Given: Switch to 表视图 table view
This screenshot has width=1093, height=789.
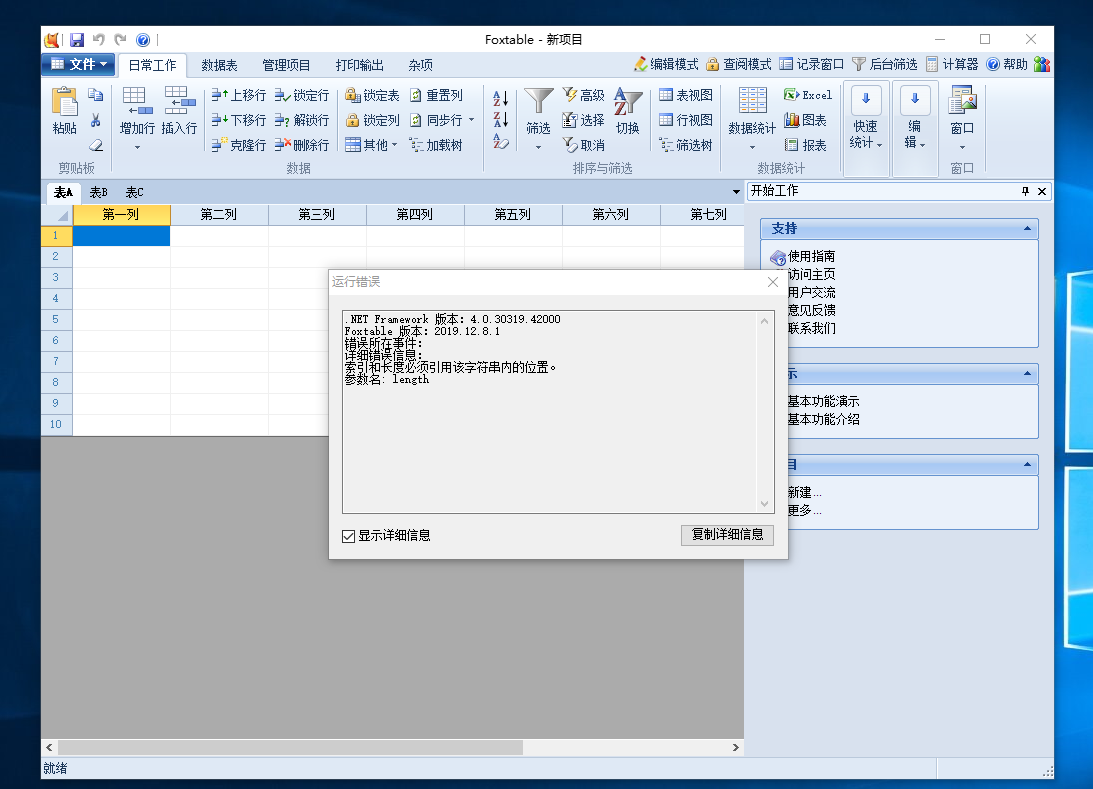Looking at the screenshot, I should (686, 95).
